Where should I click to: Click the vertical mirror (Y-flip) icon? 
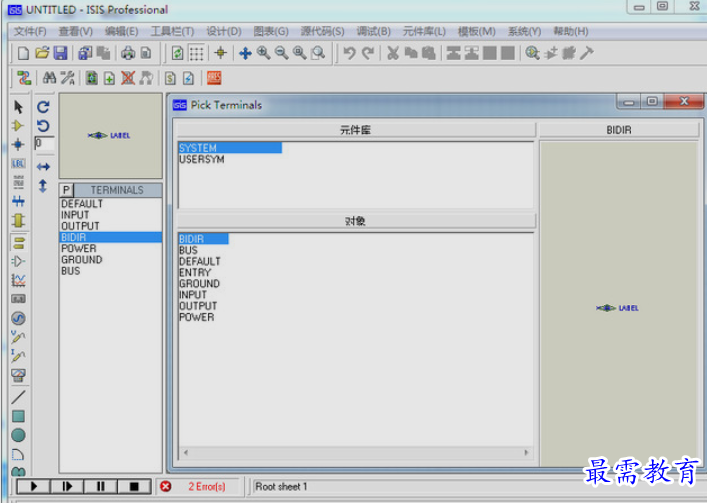(x=43, y=185)
